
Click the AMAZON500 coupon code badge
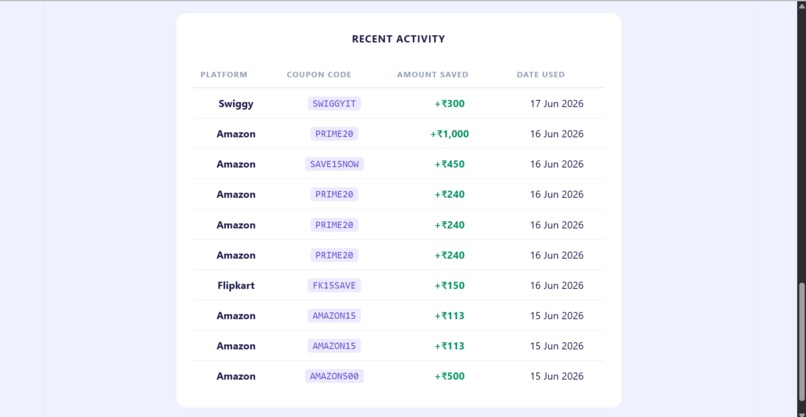[x=334, y=376]
